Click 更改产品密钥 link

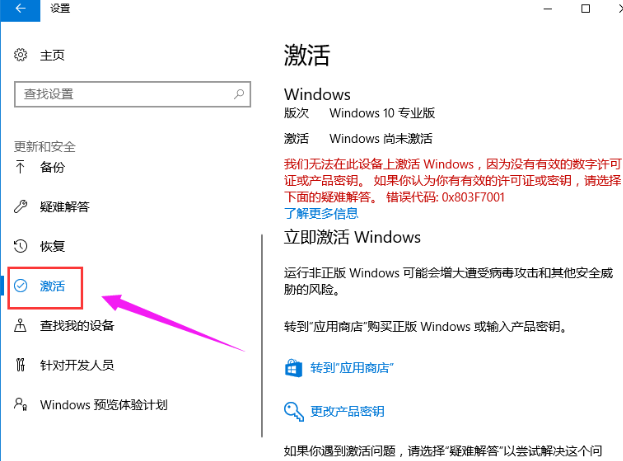pos(347,411)
